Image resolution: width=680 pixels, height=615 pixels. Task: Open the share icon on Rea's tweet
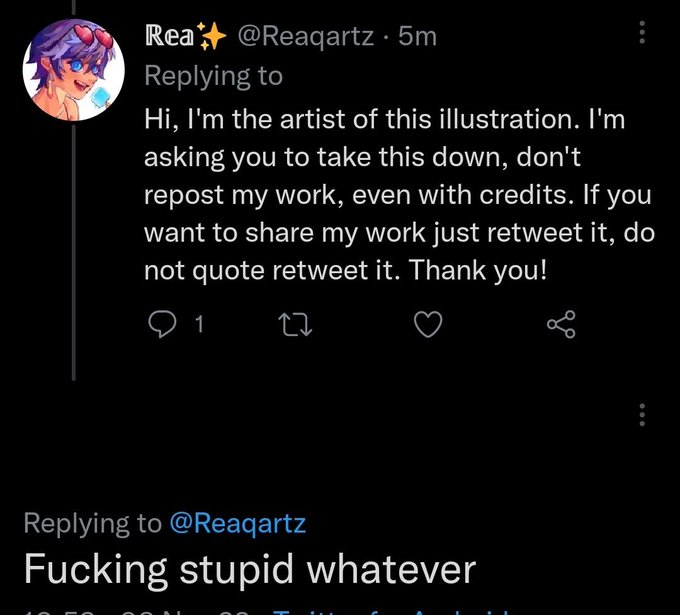click(x=561, y=324)
